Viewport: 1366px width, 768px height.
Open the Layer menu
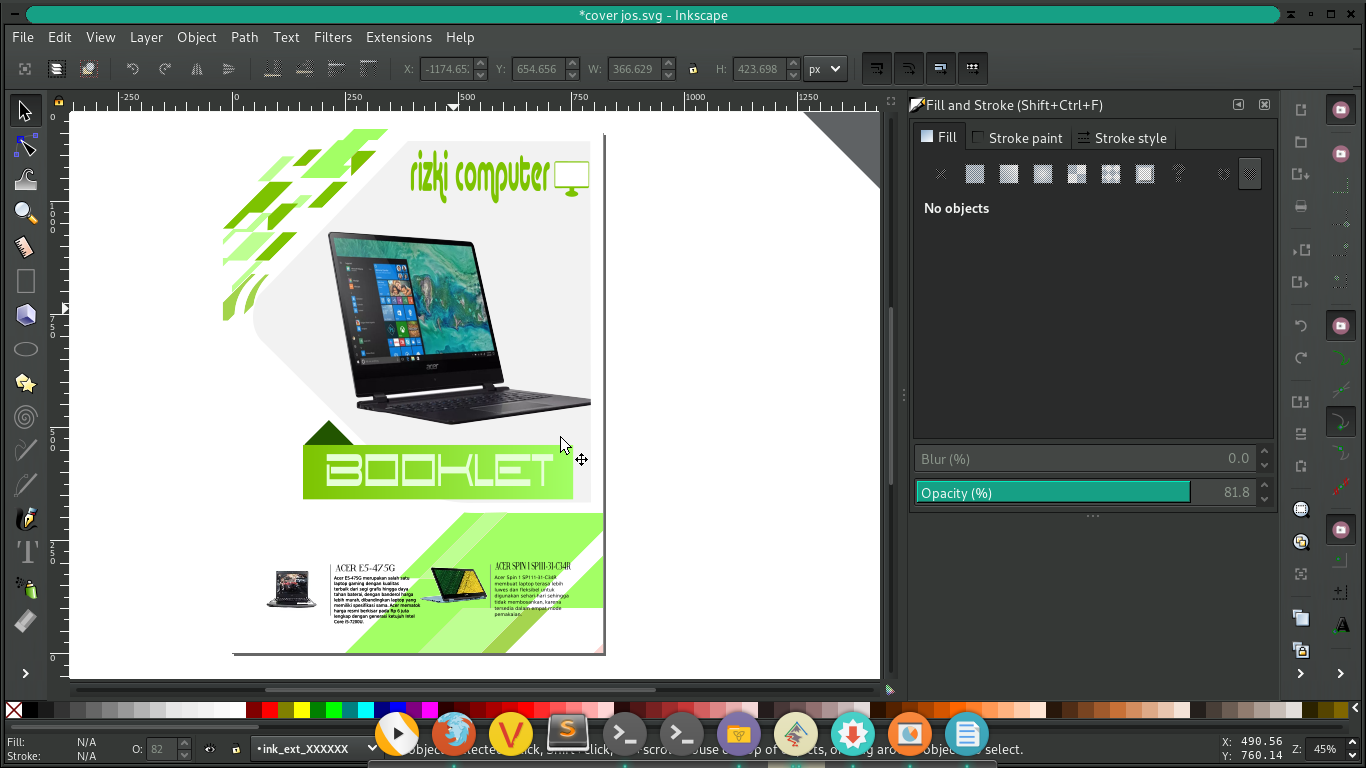coord(146,37)
